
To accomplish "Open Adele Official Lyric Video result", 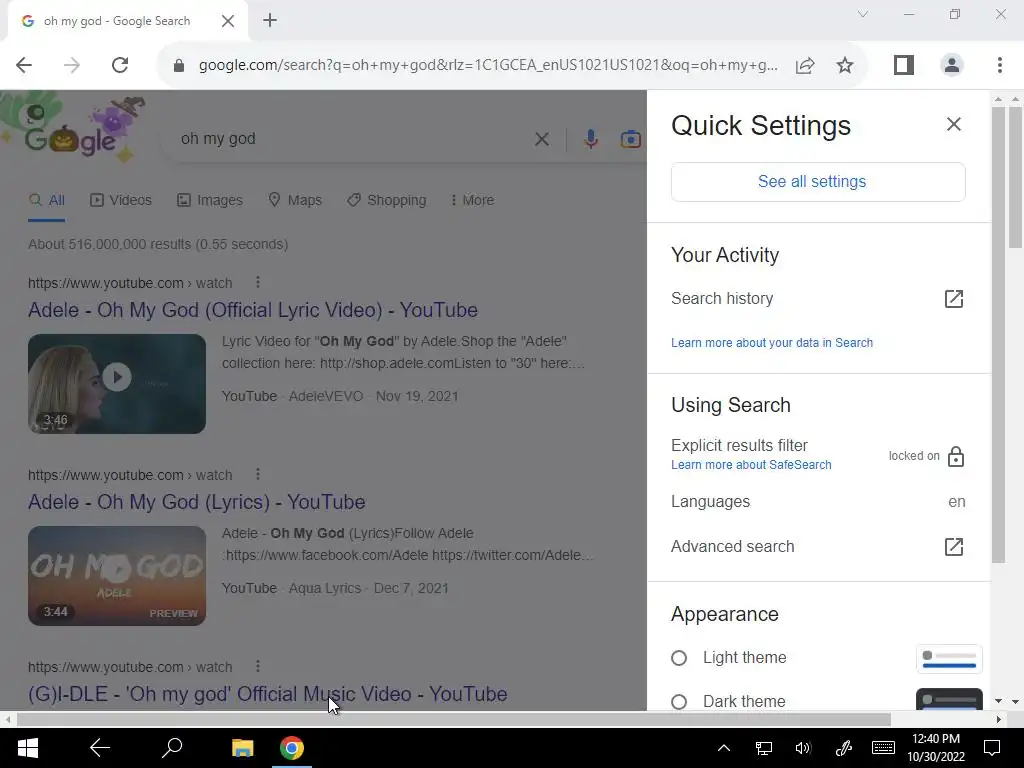I will click(253, 310).
